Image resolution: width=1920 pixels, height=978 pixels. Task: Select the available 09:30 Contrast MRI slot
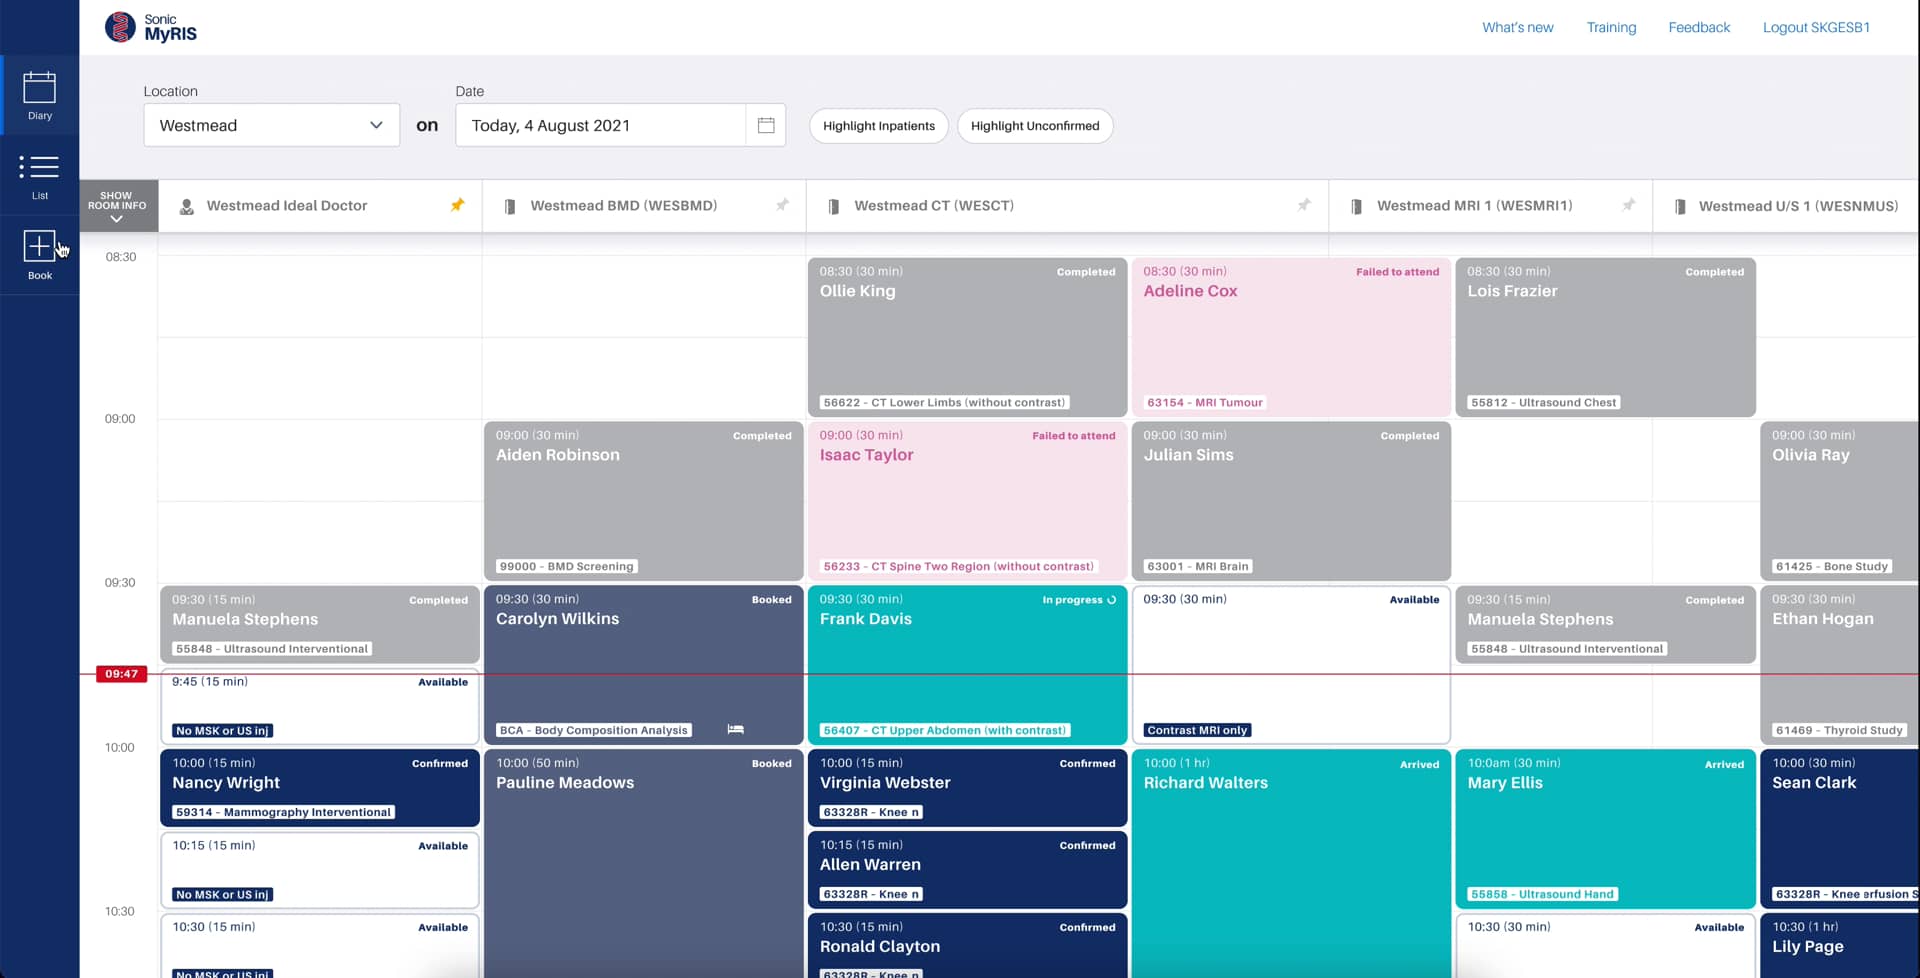[x=1291, y=665]
